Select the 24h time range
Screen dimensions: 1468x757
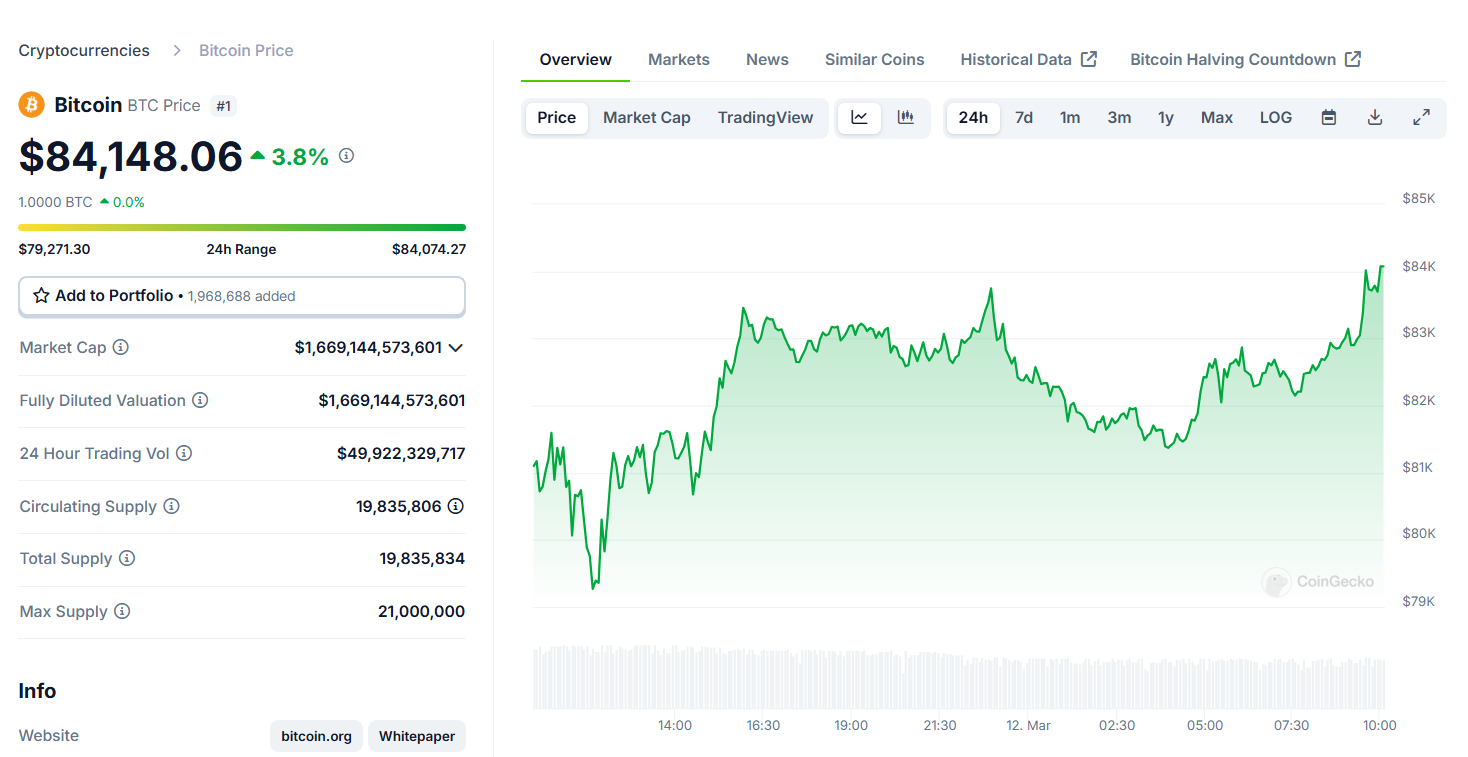(973, 118)
